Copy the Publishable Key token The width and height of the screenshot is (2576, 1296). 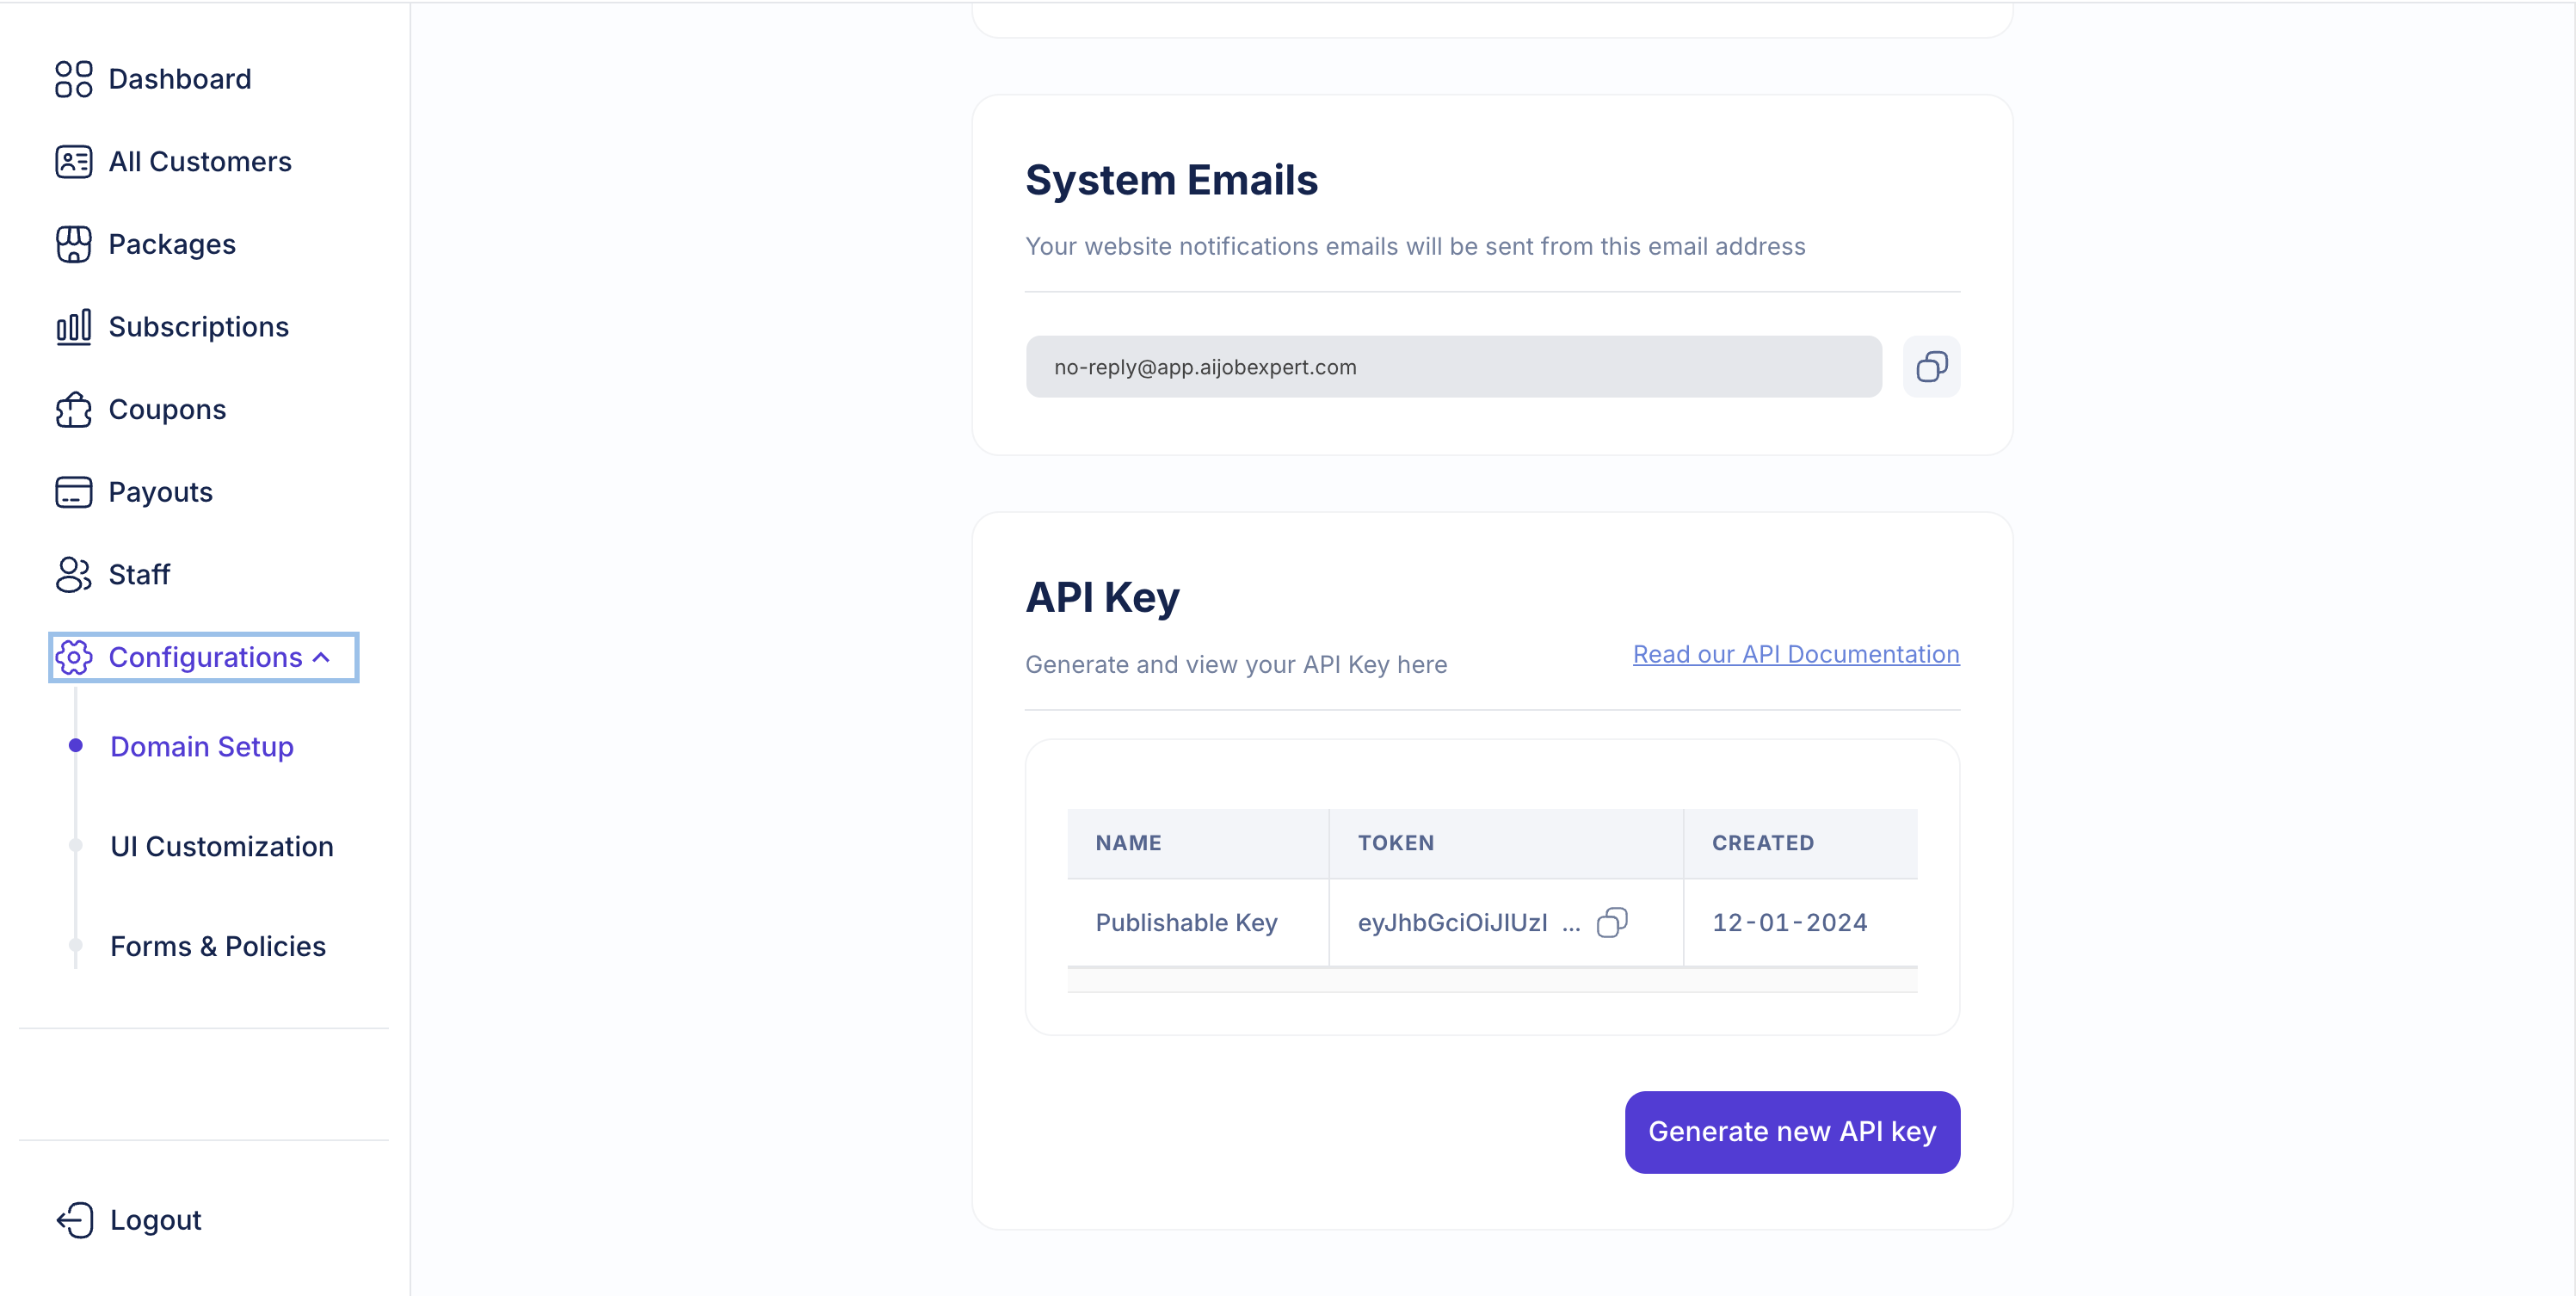coord(1612,922)
